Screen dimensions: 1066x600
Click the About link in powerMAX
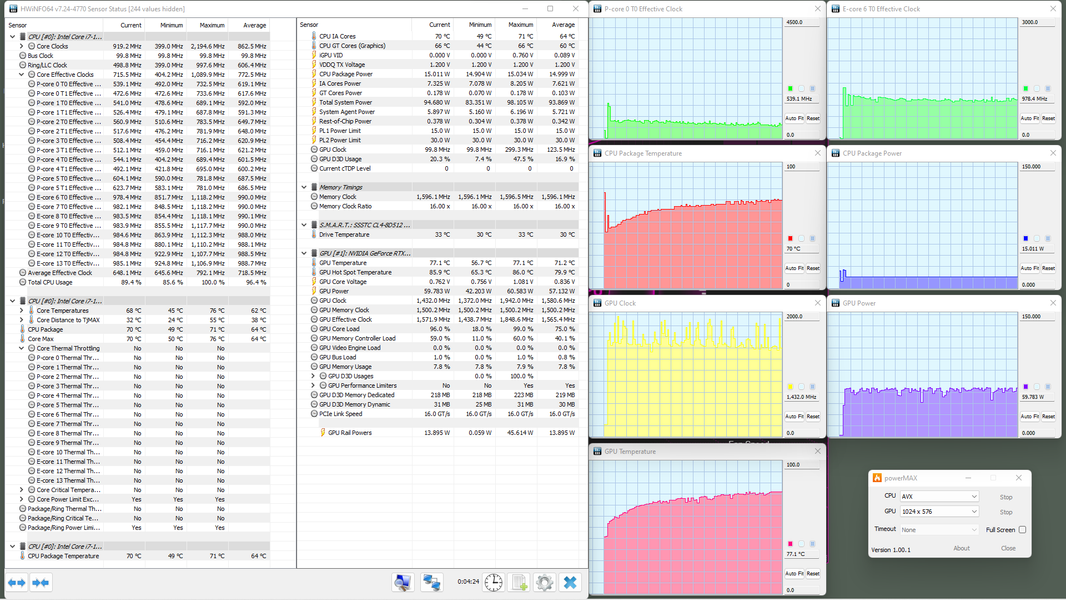[961, 548]
